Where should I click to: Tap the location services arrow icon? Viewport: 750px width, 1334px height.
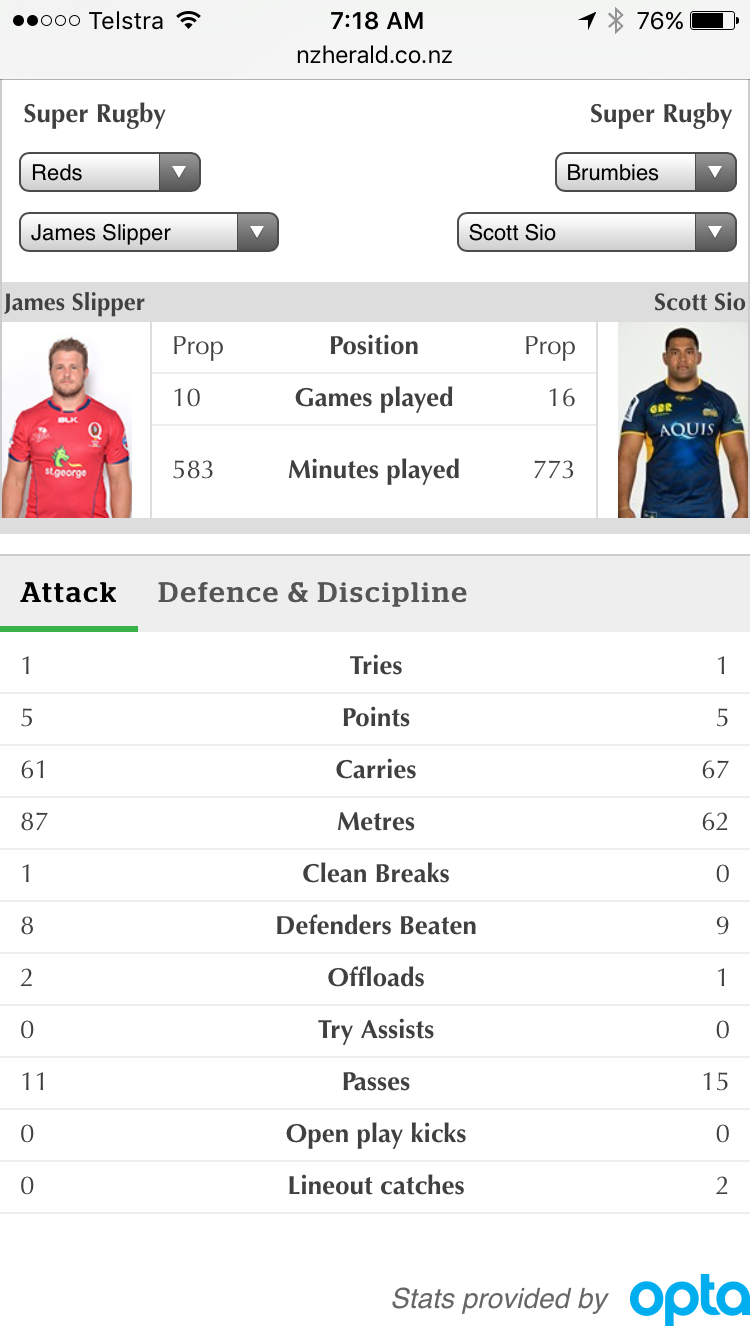click(587, 20)
